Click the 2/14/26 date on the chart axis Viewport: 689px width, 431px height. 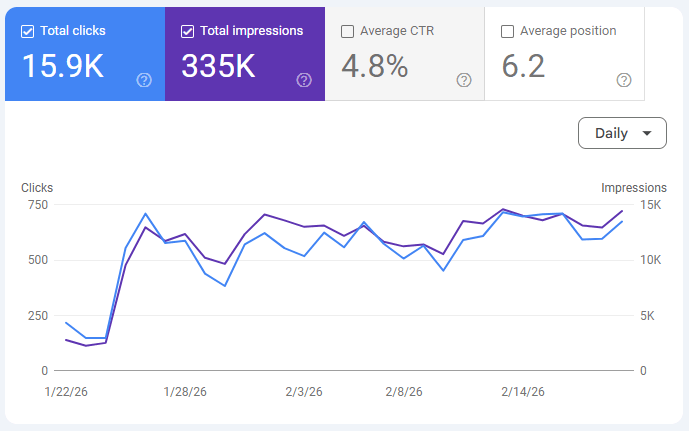click(x=523, y=392)
